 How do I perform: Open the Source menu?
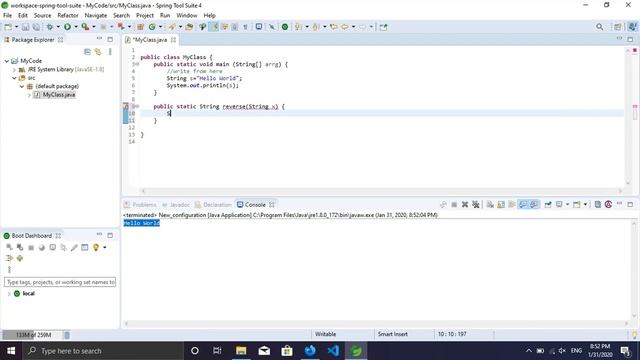click(x=42, y=15)
